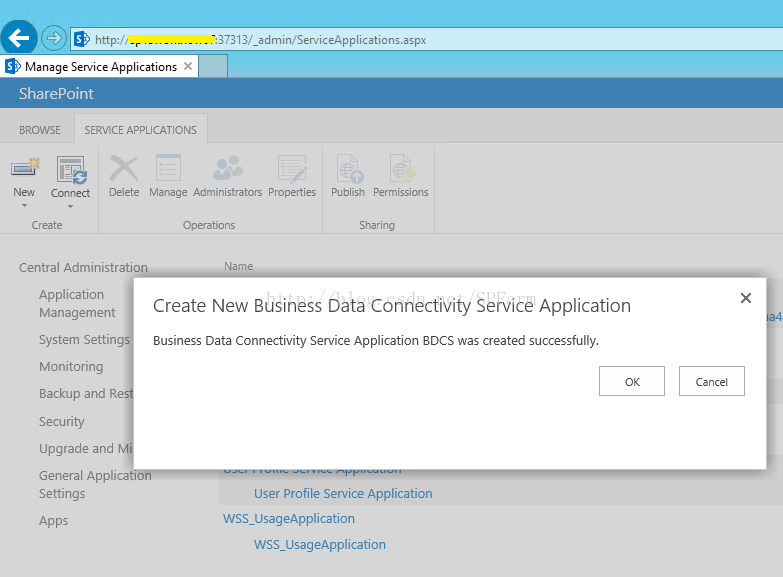Screen dimensions: 783x577
Task: Expand the Connect dropdown arrow
Action: click(x=70, y=206)
